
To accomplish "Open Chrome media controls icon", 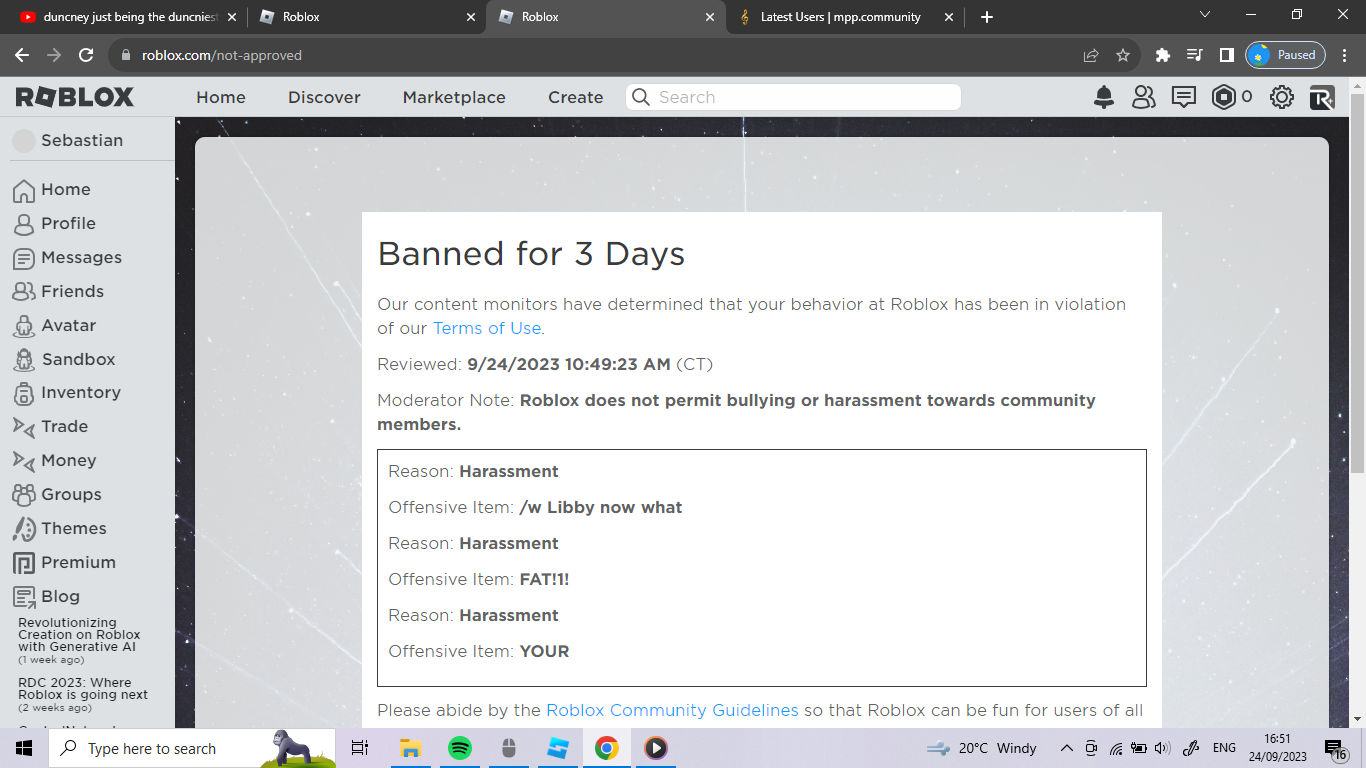I will (1194, 55).
